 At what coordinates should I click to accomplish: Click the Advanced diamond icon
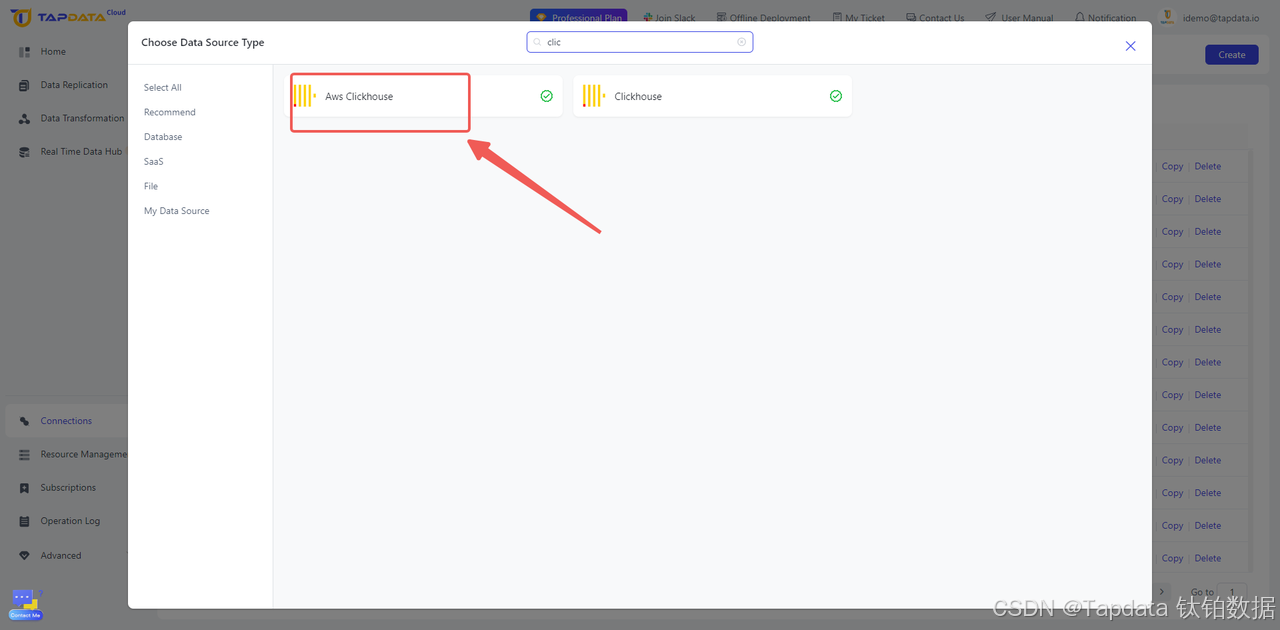pos(25,555)
